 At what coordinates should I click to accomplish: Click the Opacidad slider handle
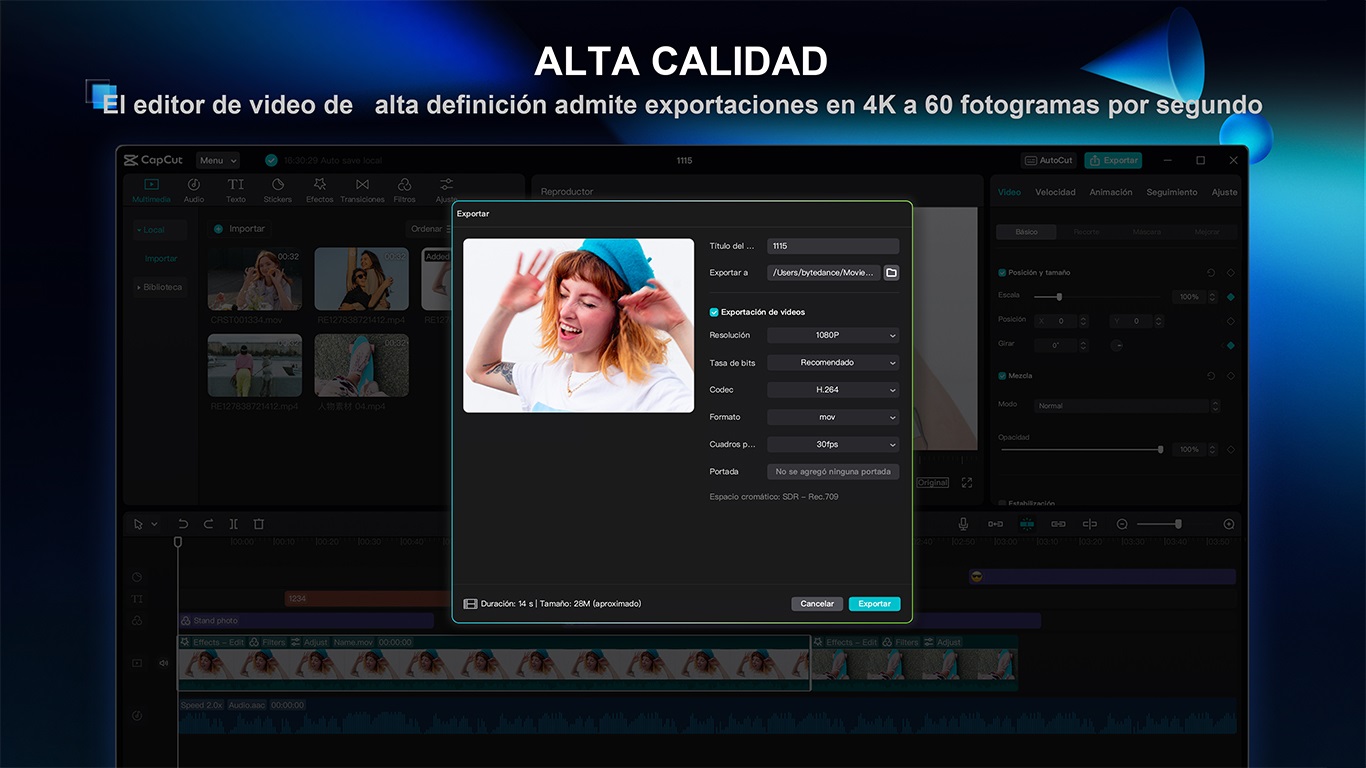coord(1160,450)
